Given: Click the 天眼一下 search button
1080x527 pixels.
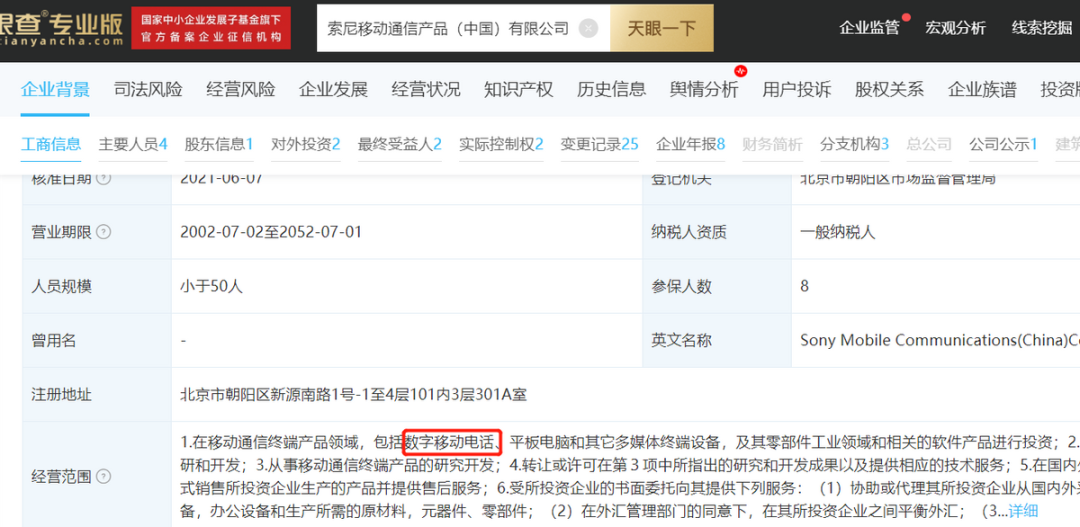Looking at the screenshot, I should [661, 28].
